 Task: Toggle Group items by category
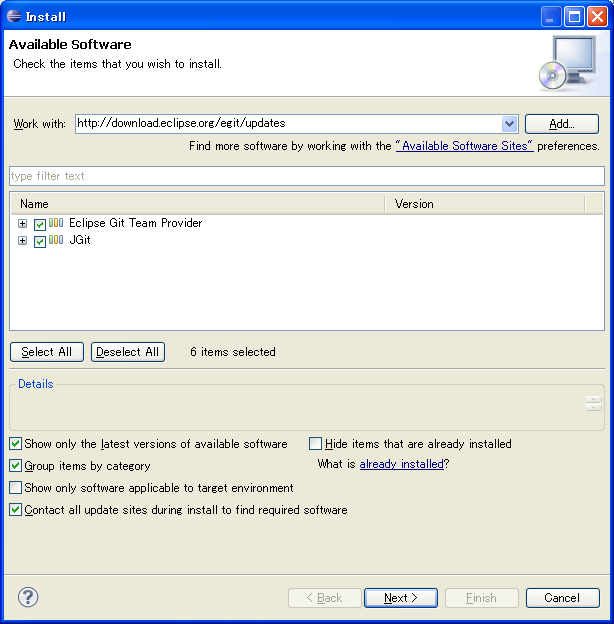[16, 465]
